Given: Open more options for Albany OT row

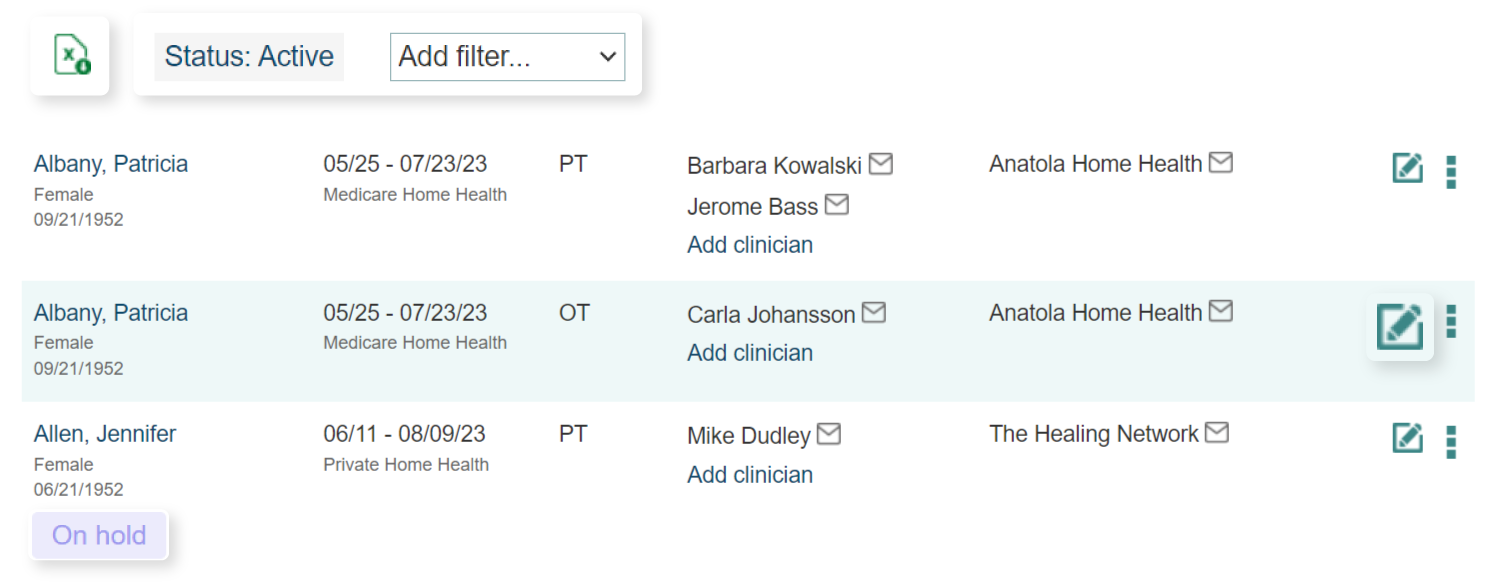Looking at the screenshot, I should 1451,321.
